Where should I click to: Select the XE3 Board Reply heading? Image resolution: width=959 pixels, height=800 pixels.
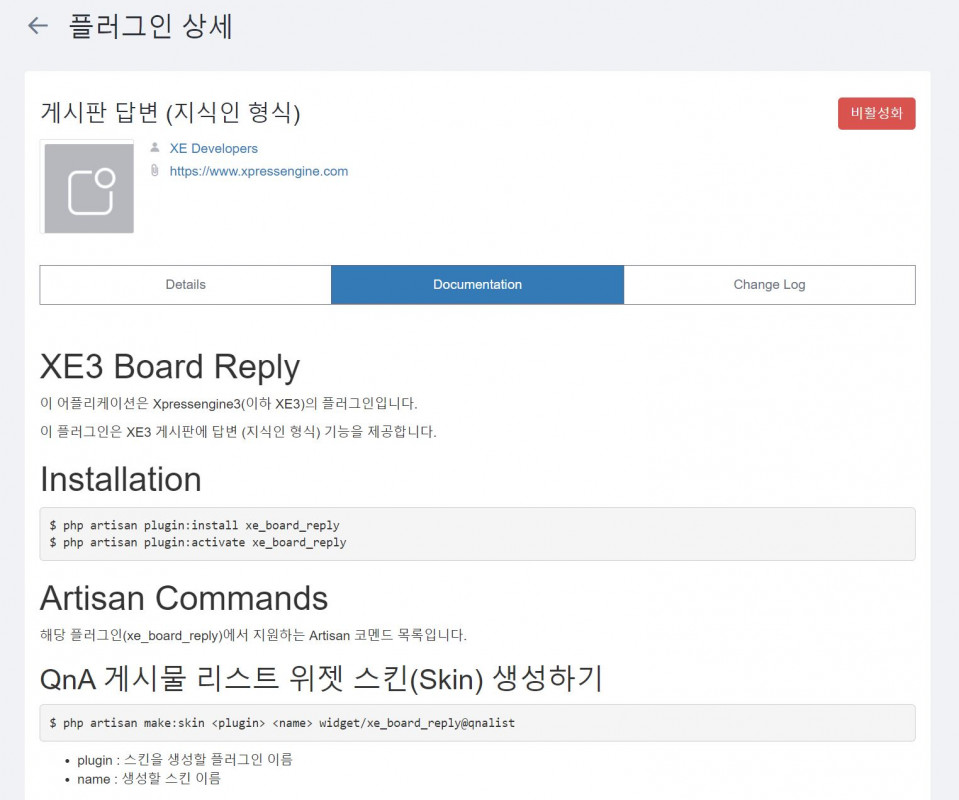(x=168, y=366)
